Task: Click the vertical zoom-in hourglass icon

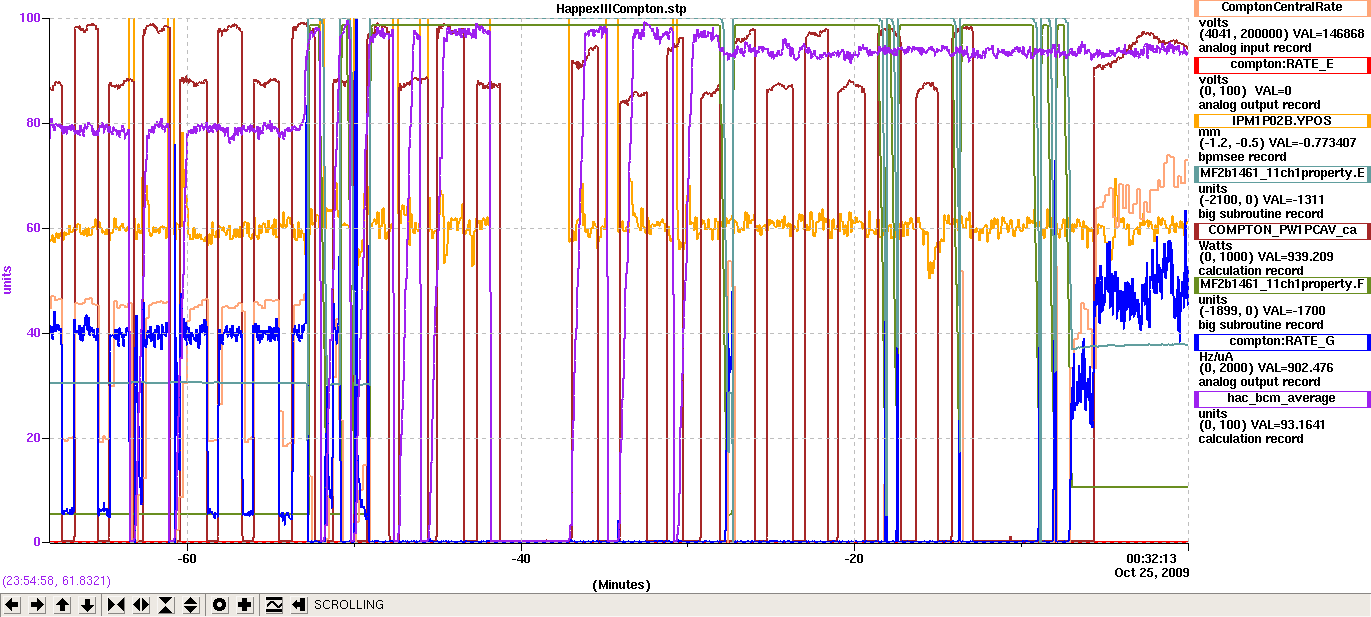Action: [166, 605]
